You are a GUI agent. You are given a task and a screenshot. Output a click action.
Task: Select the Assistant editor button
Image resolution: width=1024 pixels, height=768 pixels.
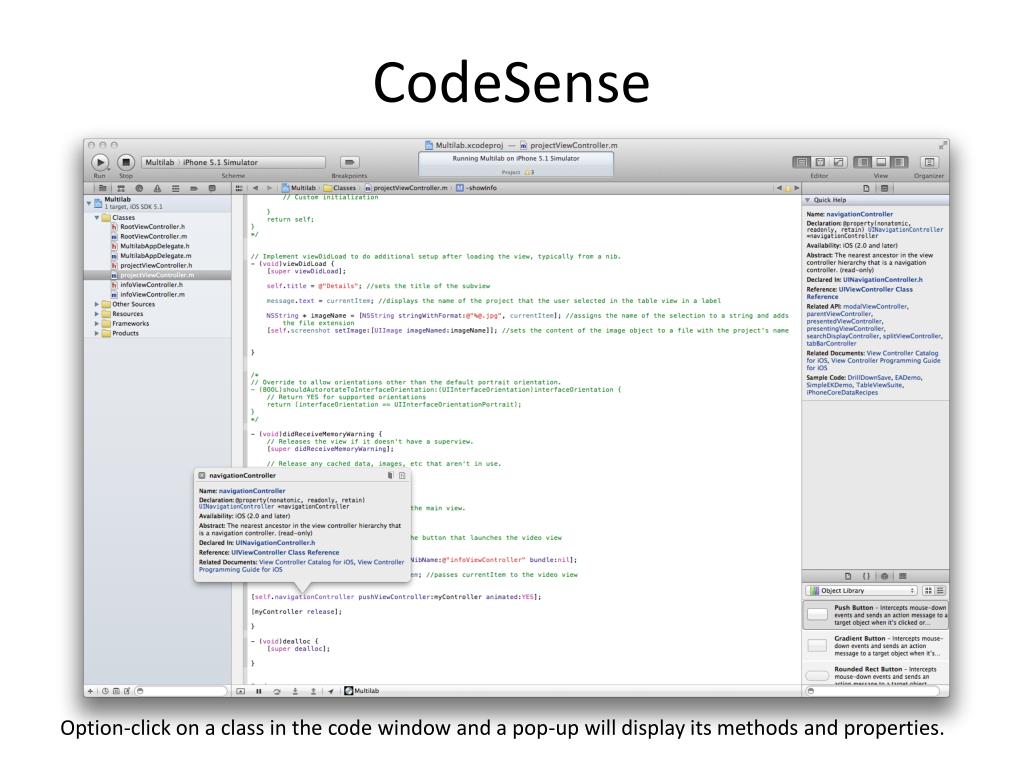pos(820,162)
